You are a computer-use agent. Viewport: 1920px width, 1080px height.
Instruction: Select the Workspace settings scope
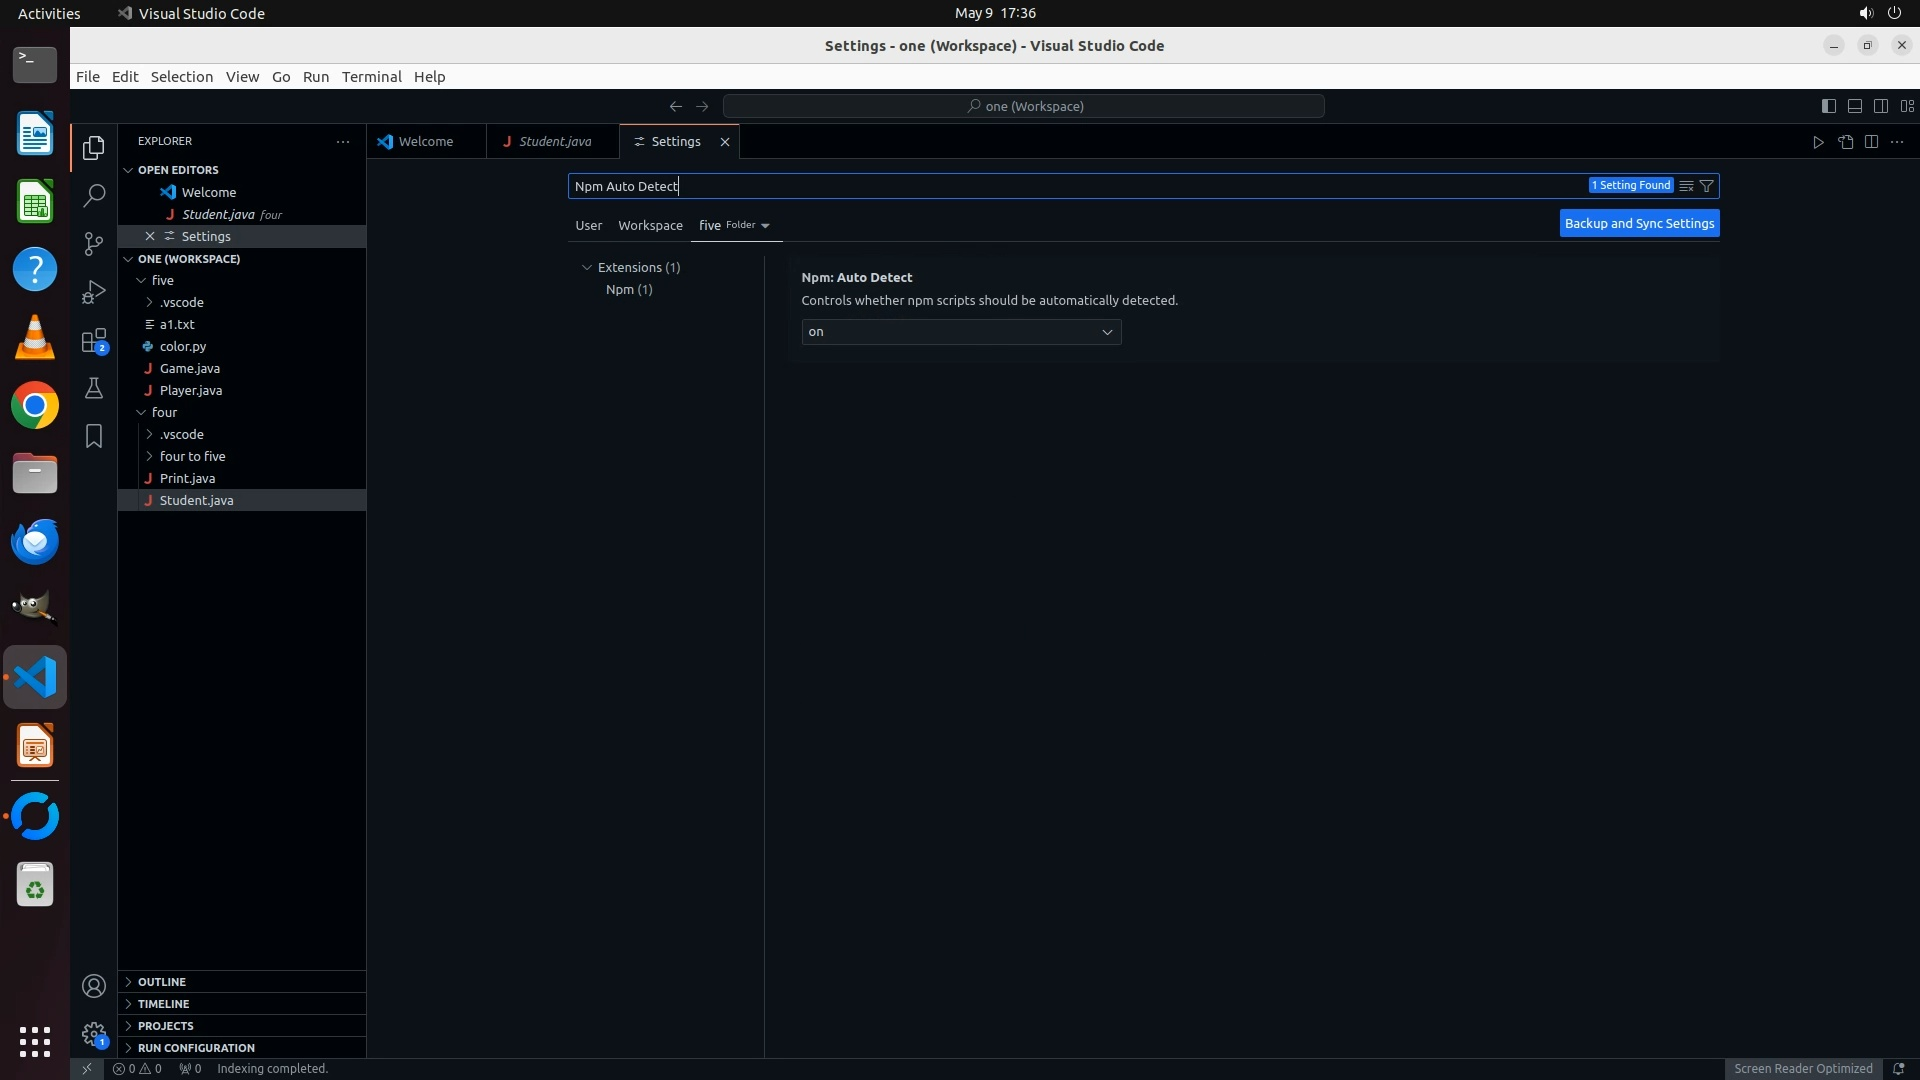coord(650,226)
